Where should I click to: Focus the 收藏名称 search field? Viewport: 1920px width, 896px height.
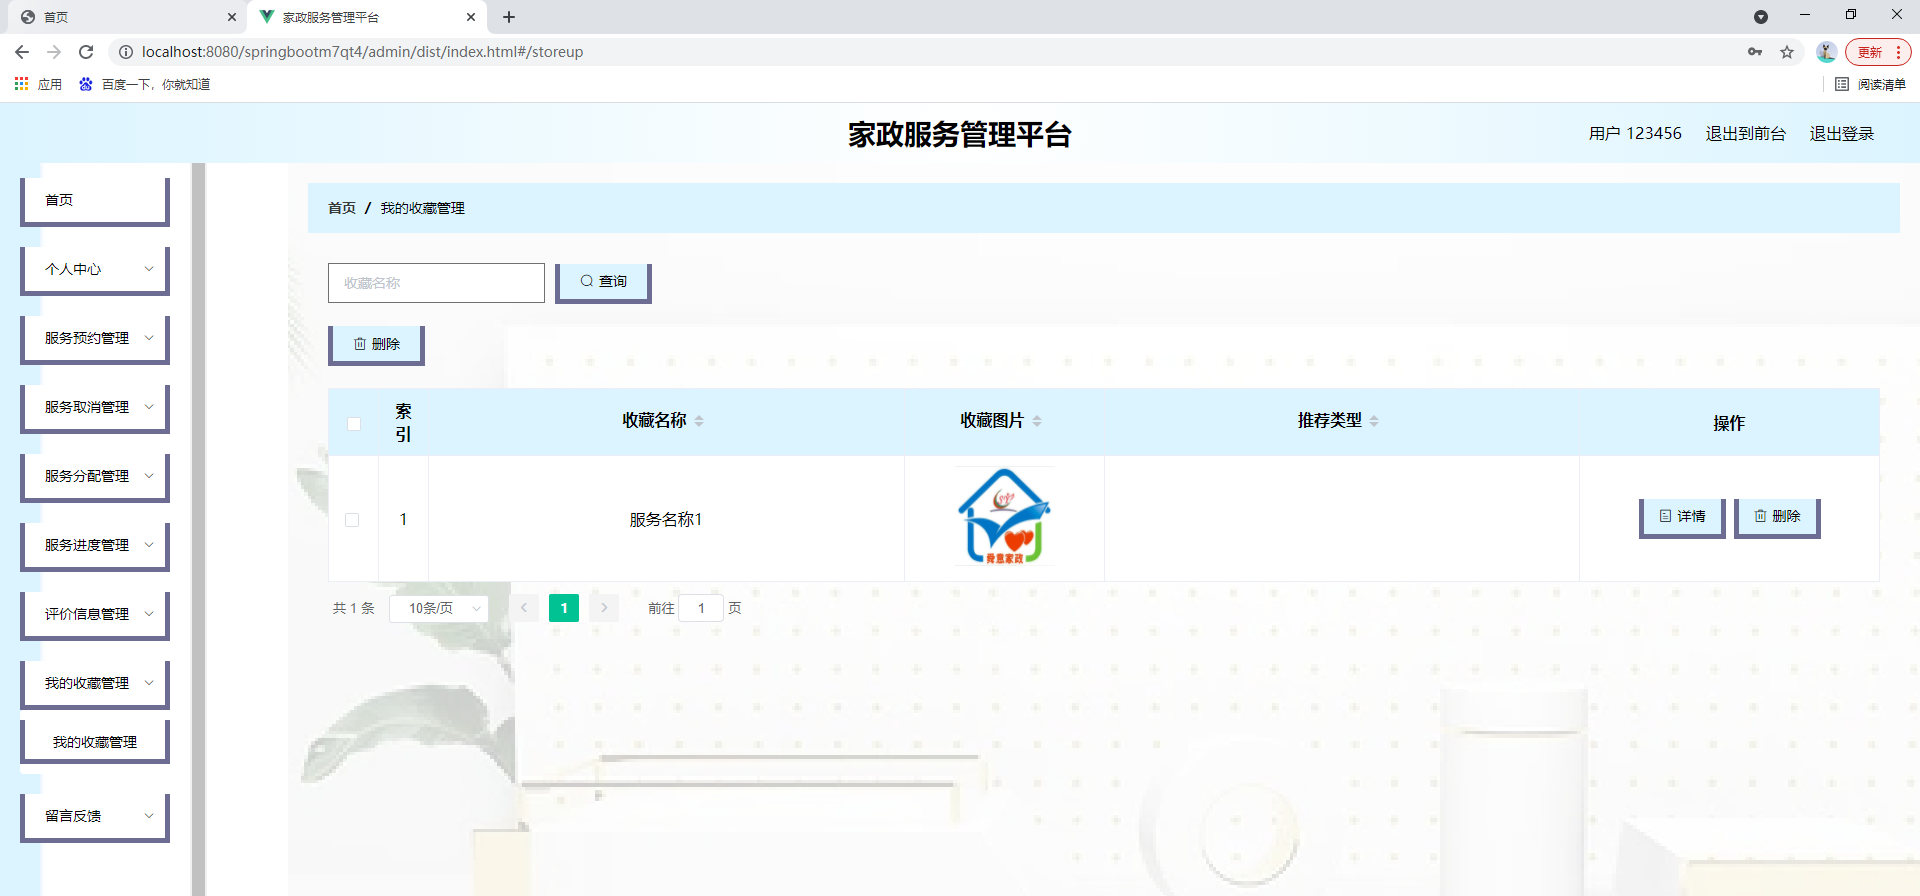pos(436,283)
